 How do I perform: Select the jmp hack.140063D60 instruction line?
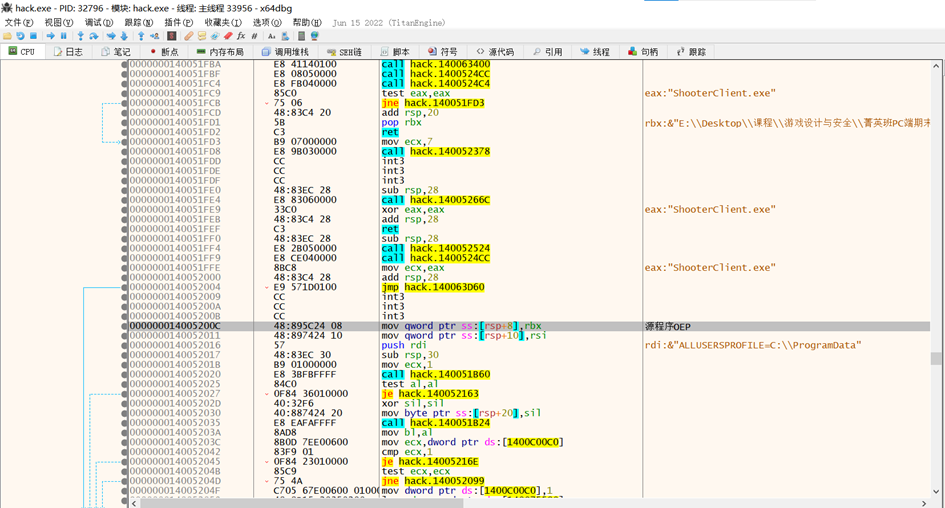[x=432, y=287]
